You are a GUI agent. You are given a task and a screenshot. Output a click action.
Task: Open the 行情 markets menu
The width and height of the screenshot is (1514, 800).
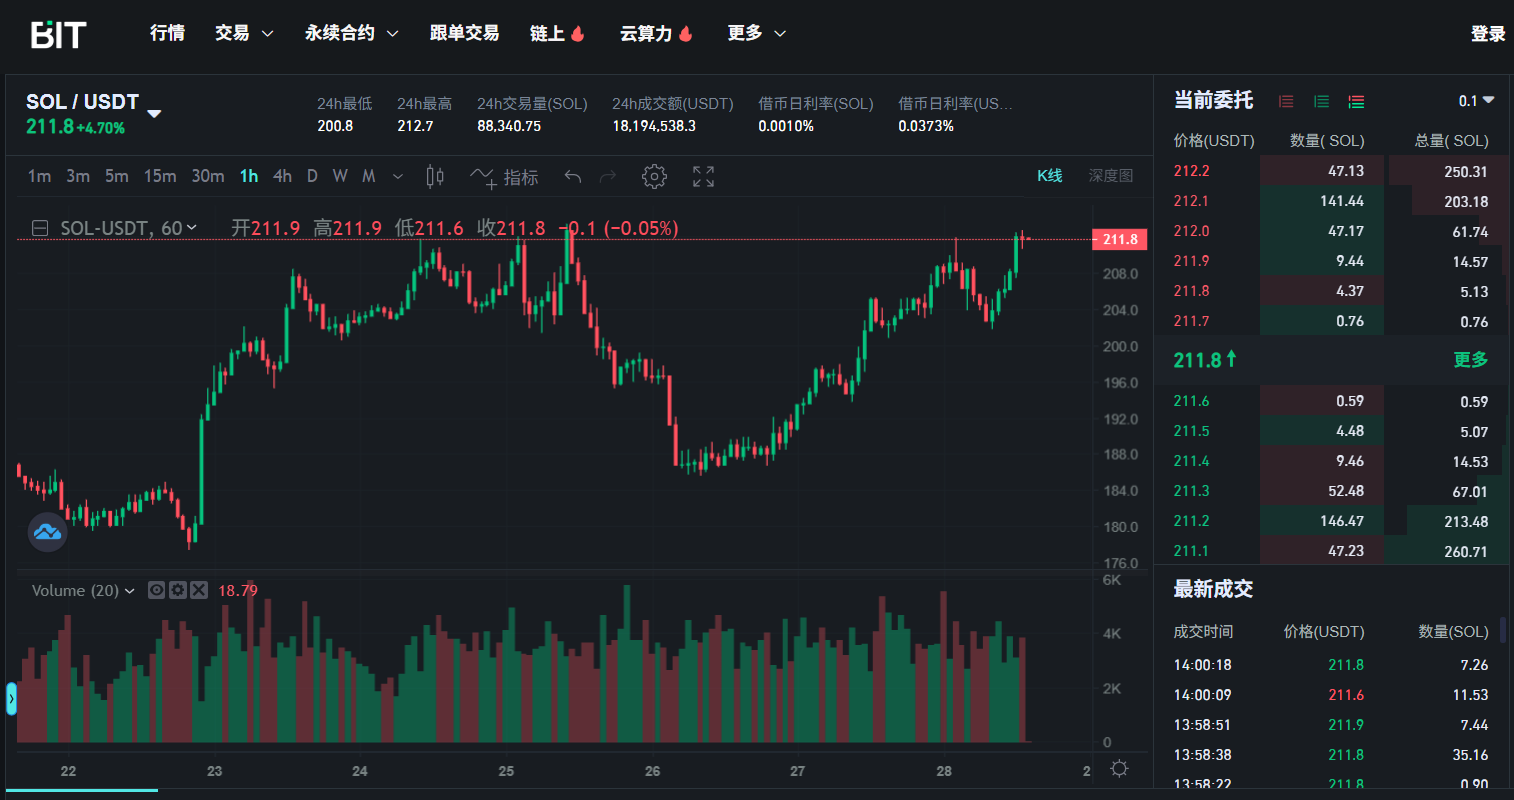167,33
